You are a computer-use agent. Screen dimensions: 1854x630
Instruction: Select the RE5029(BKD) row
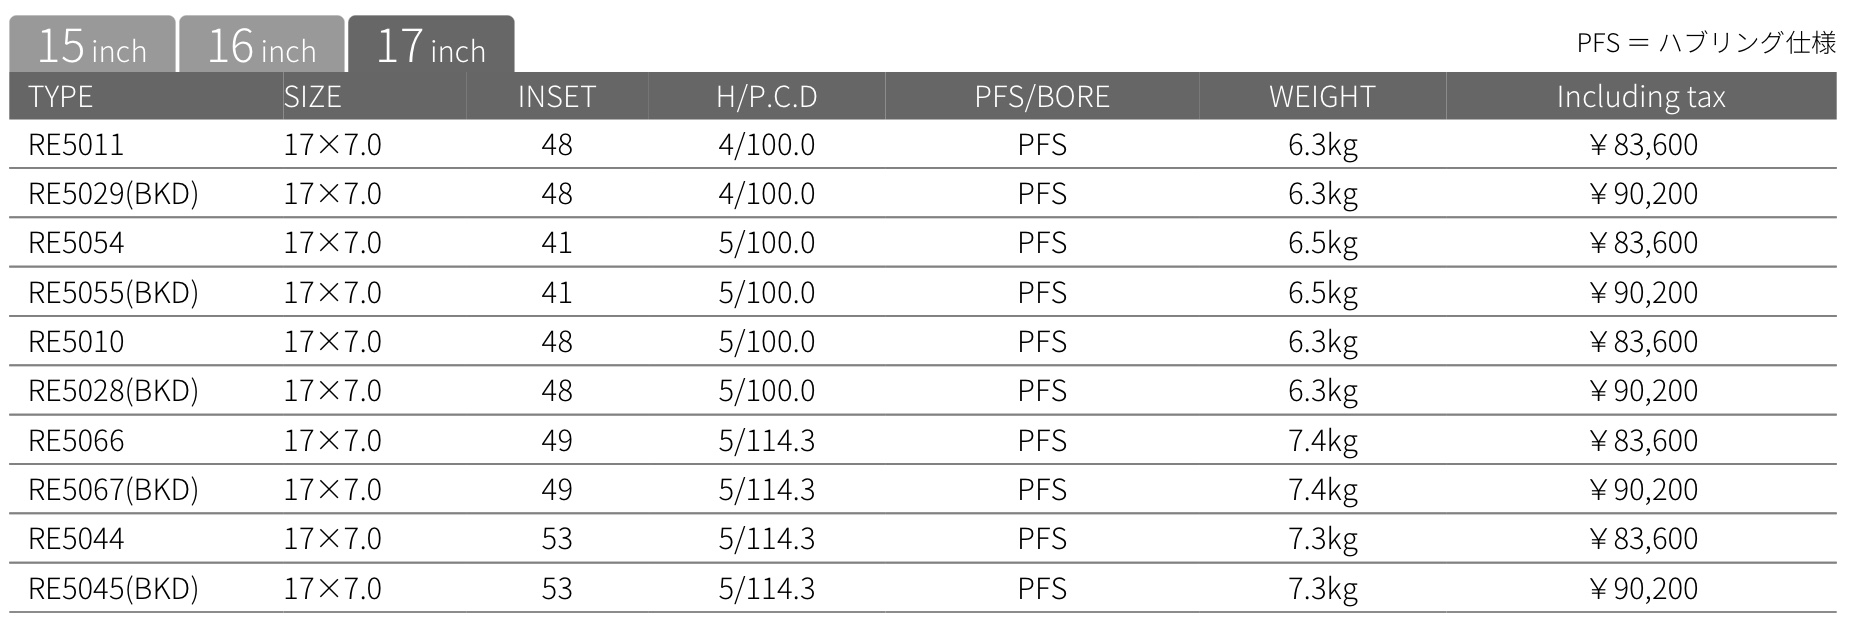[x=923, y=194]
